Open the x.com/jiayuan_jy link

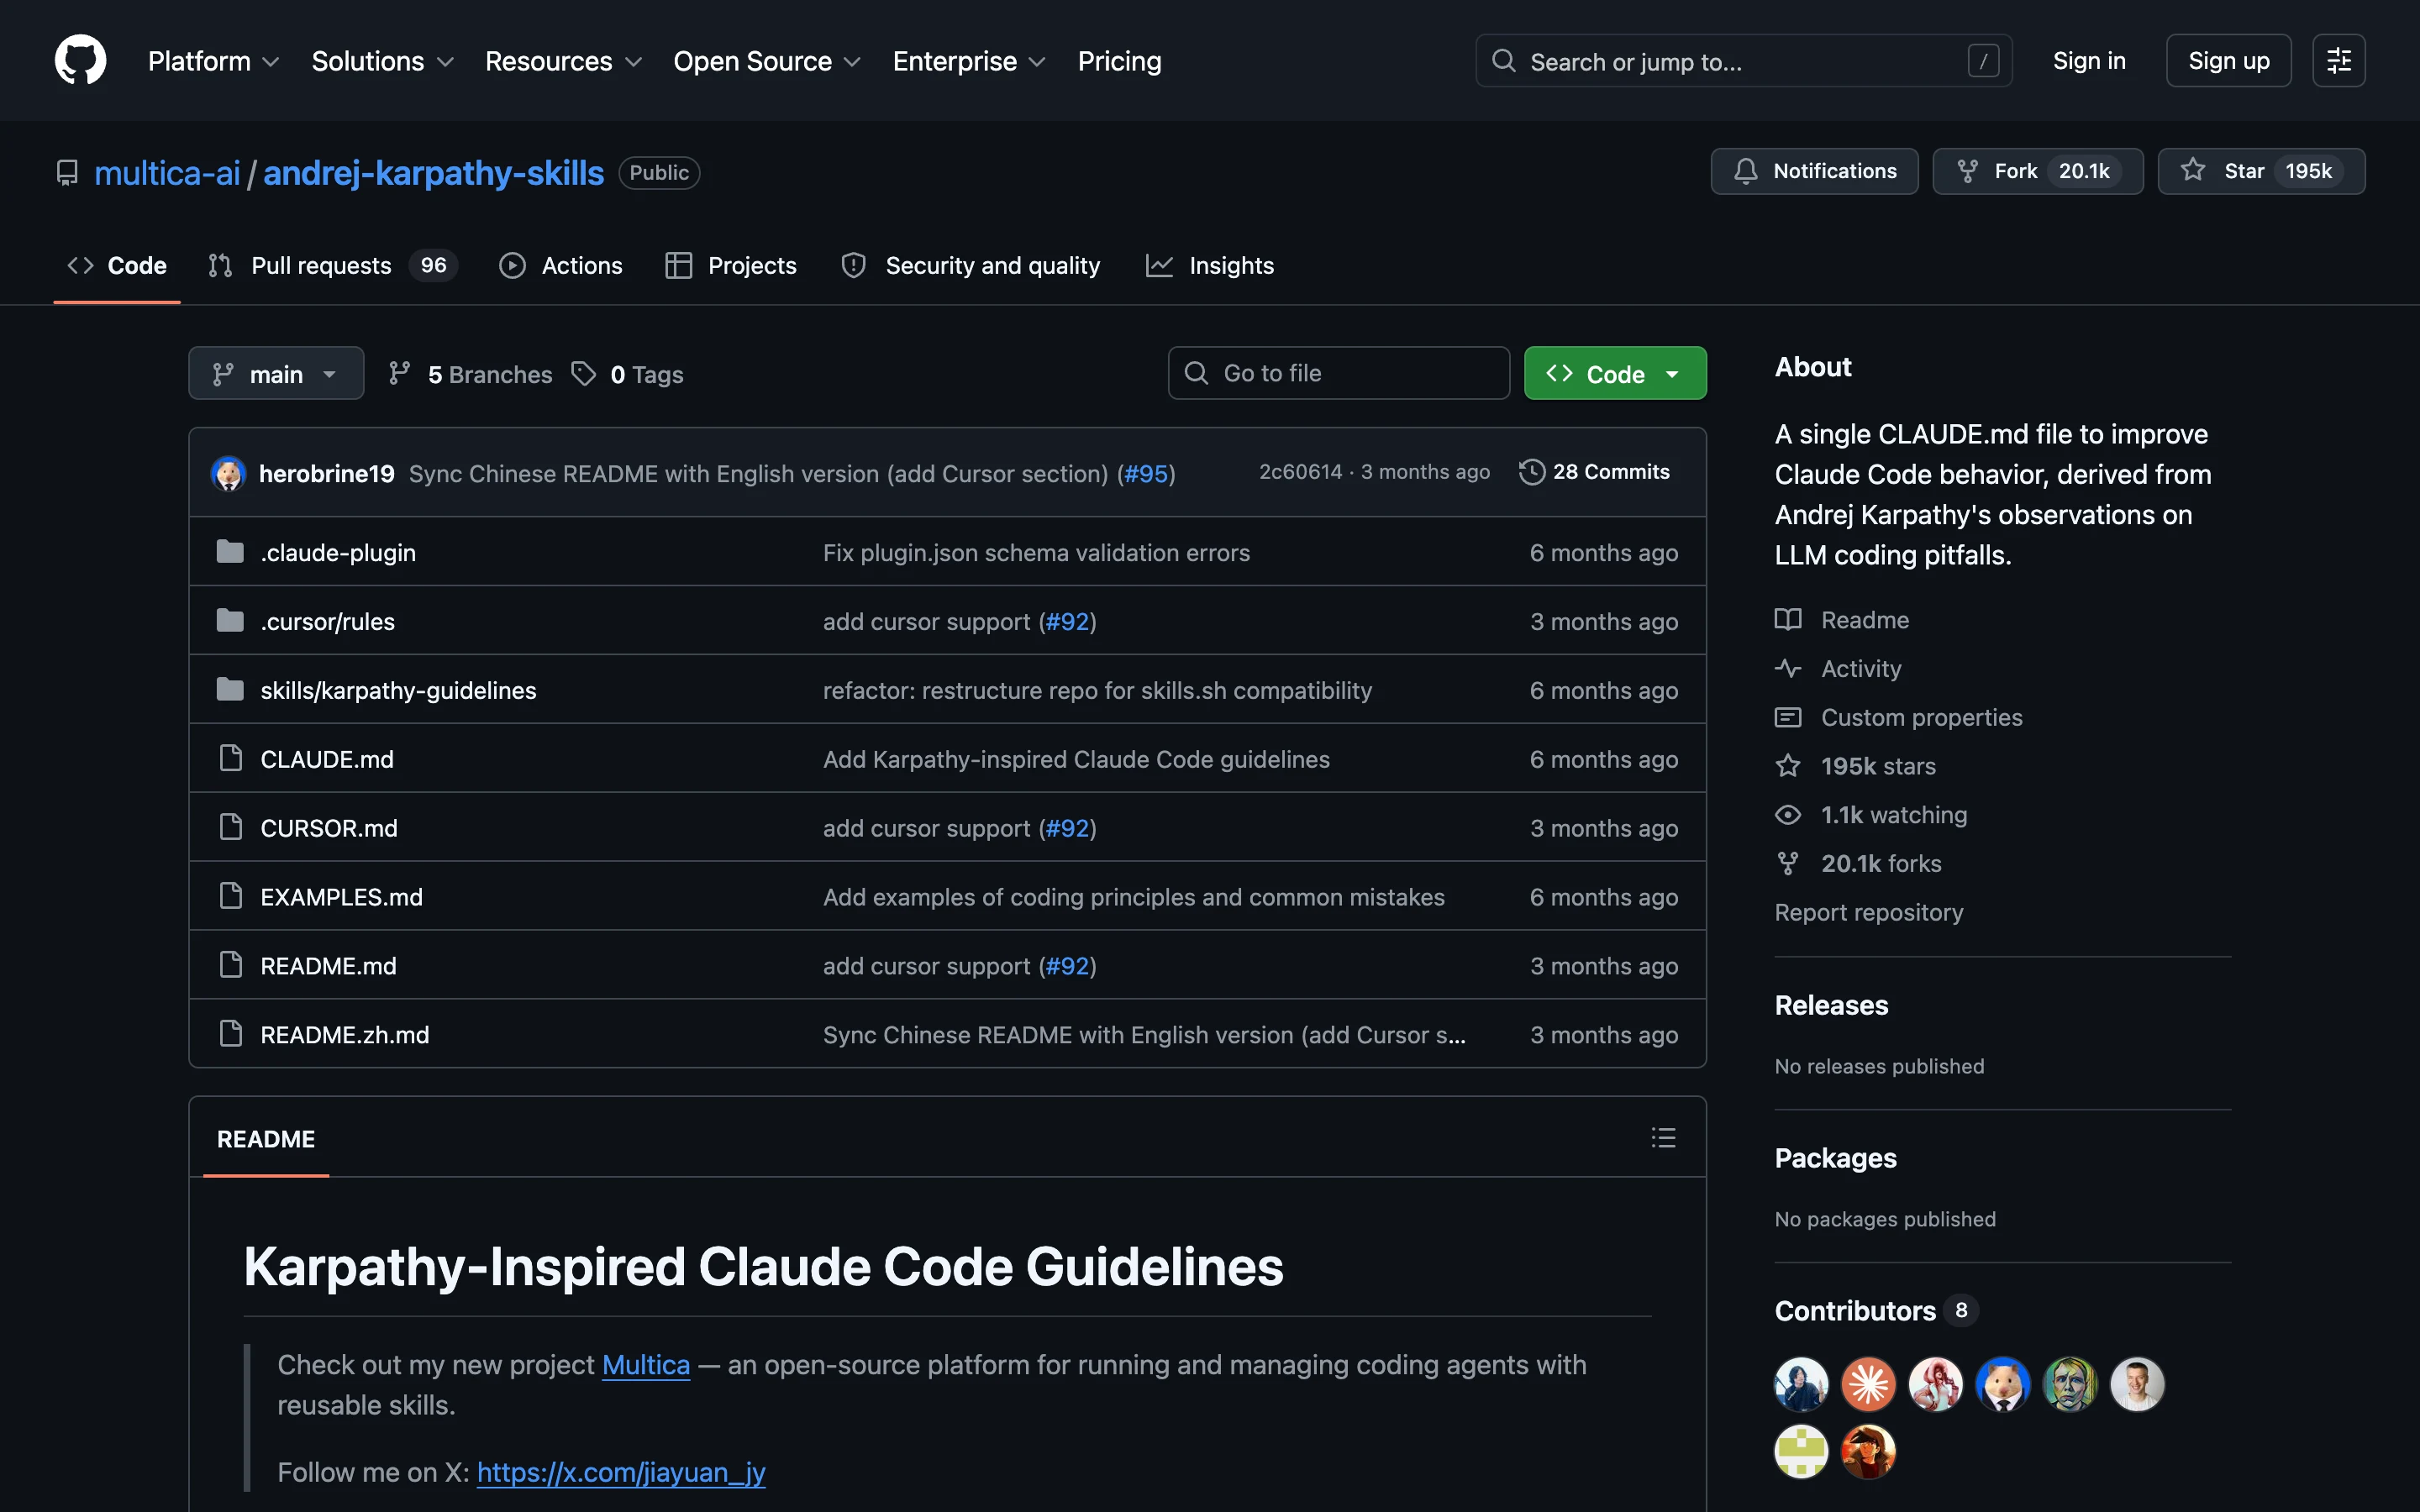pos(621,1472)
